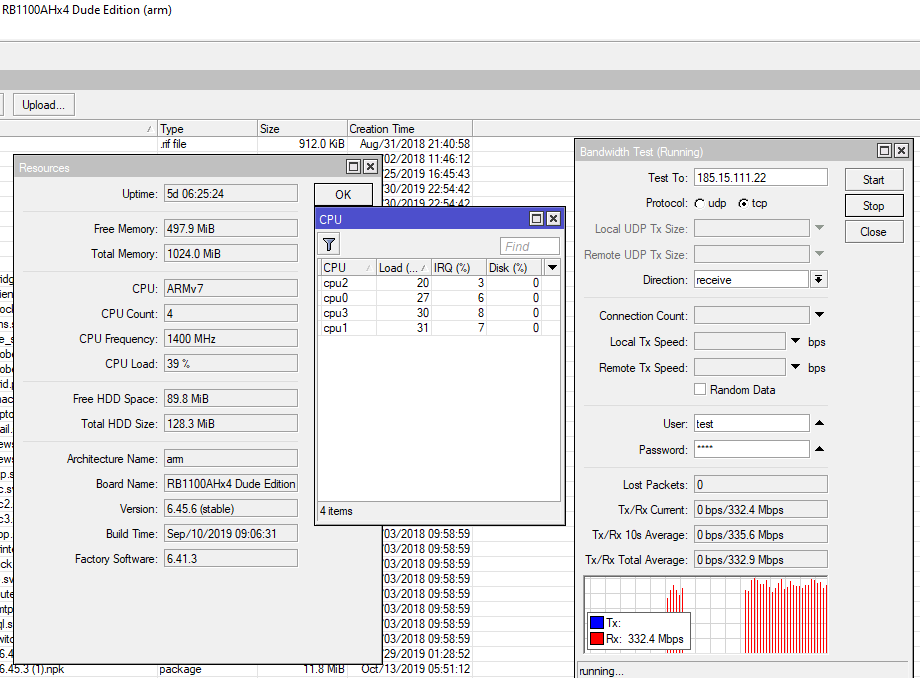The width and height of the screenshot is (920, 678).
Task: Click the Password input field
Action: (752, 449)
